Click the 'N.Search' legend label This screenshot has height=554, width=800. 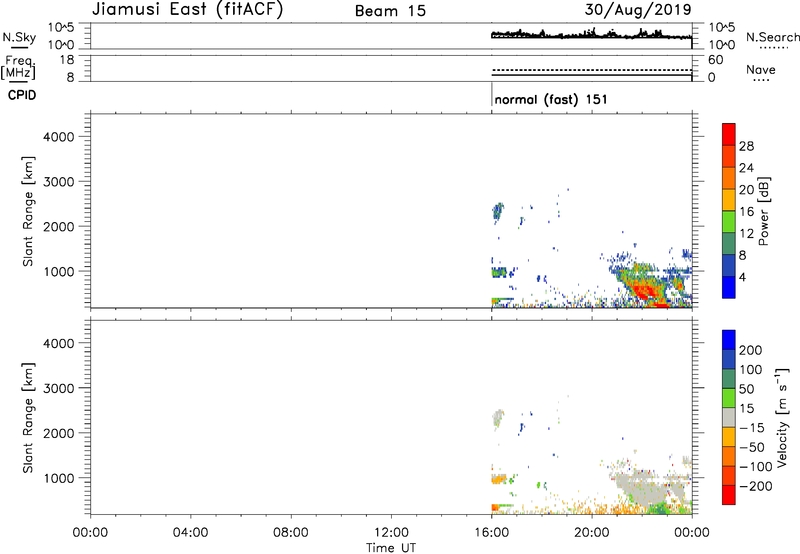pos(773,37)
